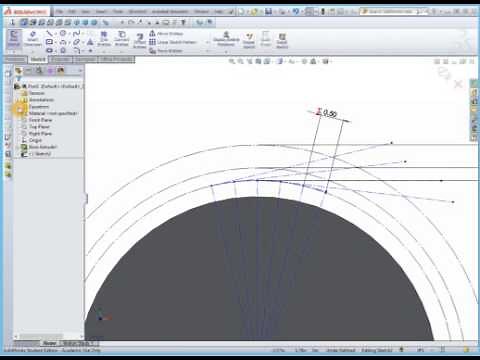Open the Display/Delete Relations dropdown arrow
480x360 pixels.
(x=226, y=52)
